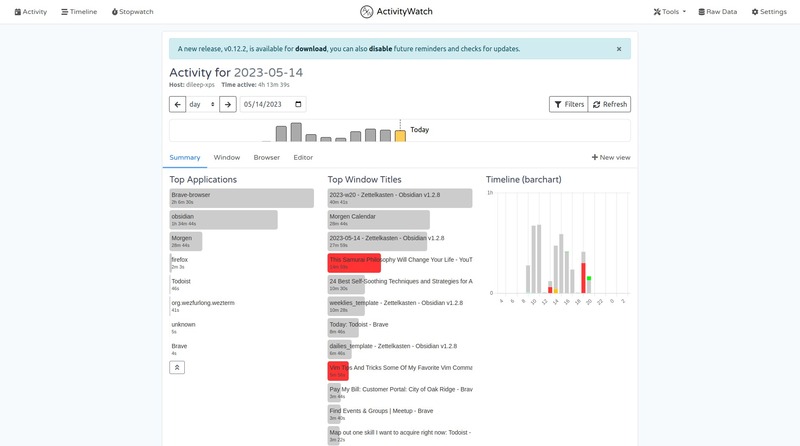
Task: Select the firefox application entry
Action: pyautogui.click(x=180, y=263)
